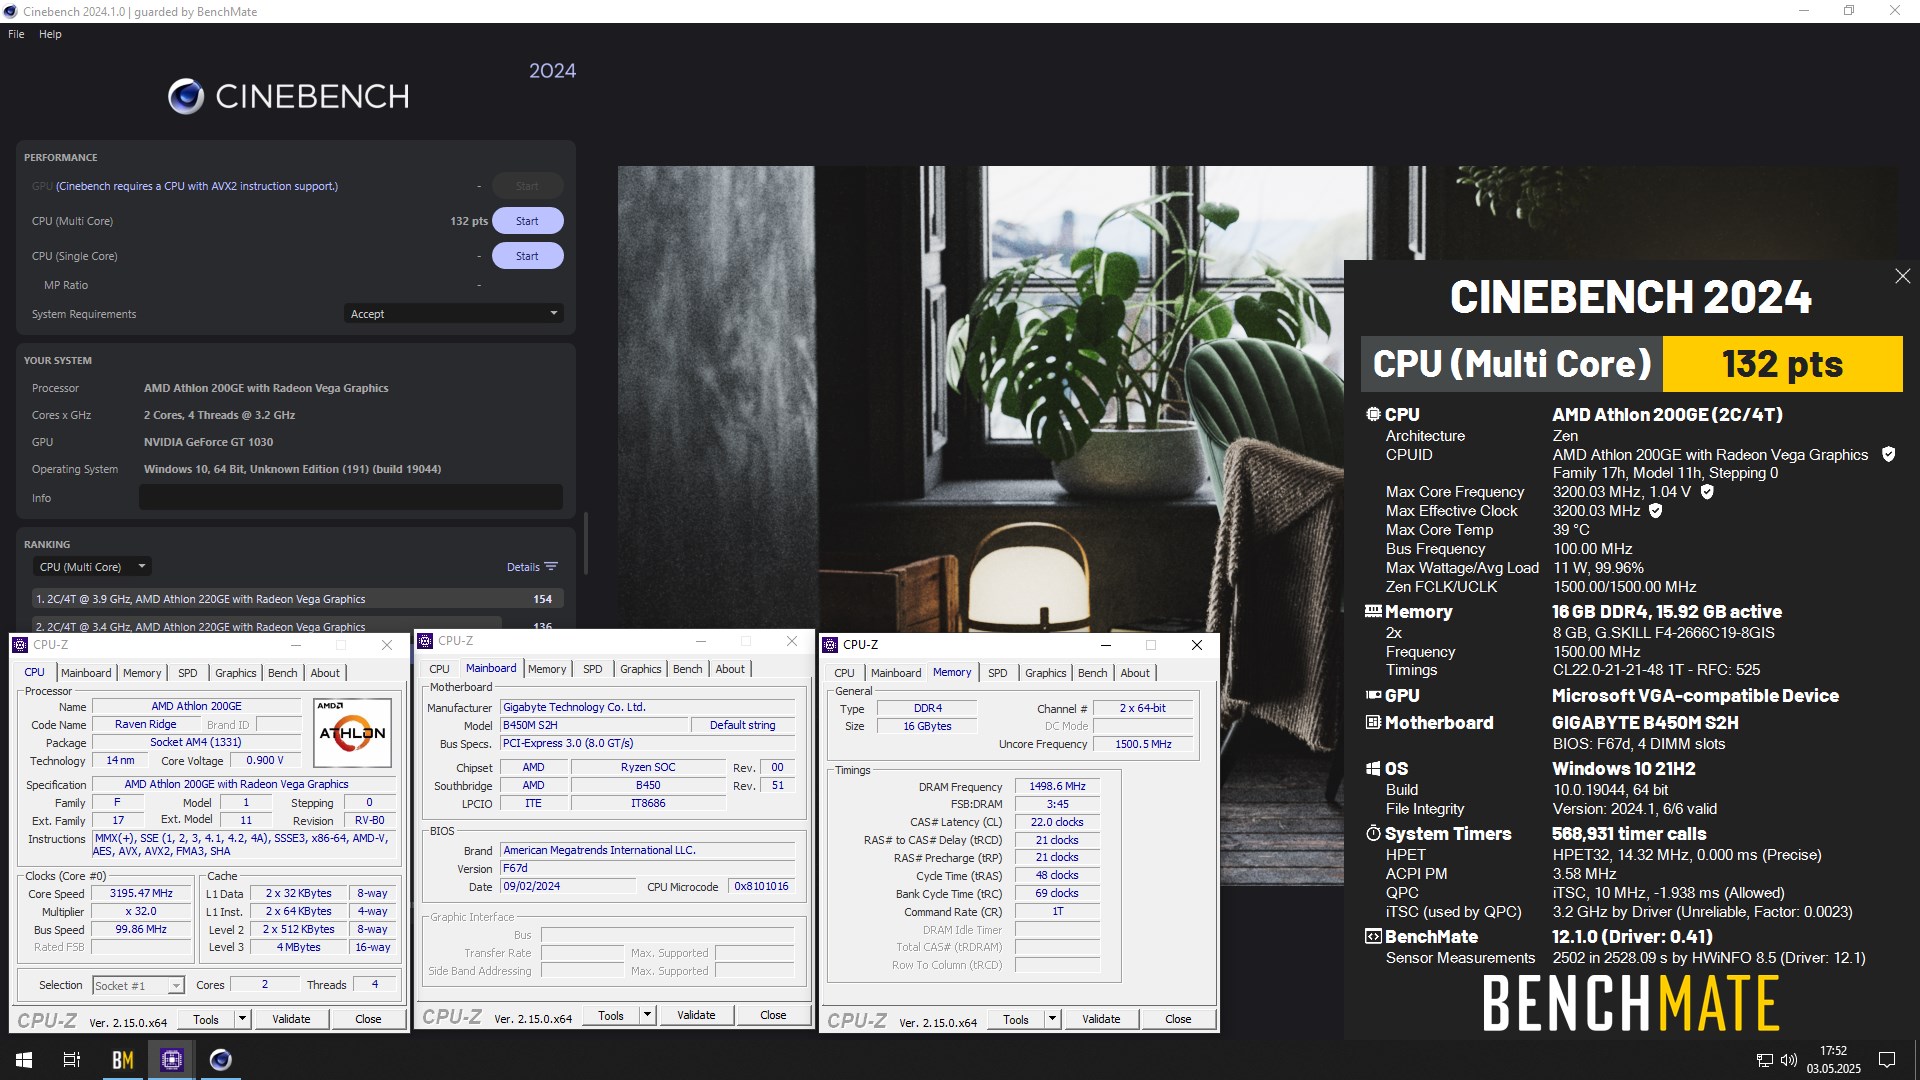Click the Details filter icon in Ranking
This screenshot has width=1920, height=1080.
tap(551, 567)
